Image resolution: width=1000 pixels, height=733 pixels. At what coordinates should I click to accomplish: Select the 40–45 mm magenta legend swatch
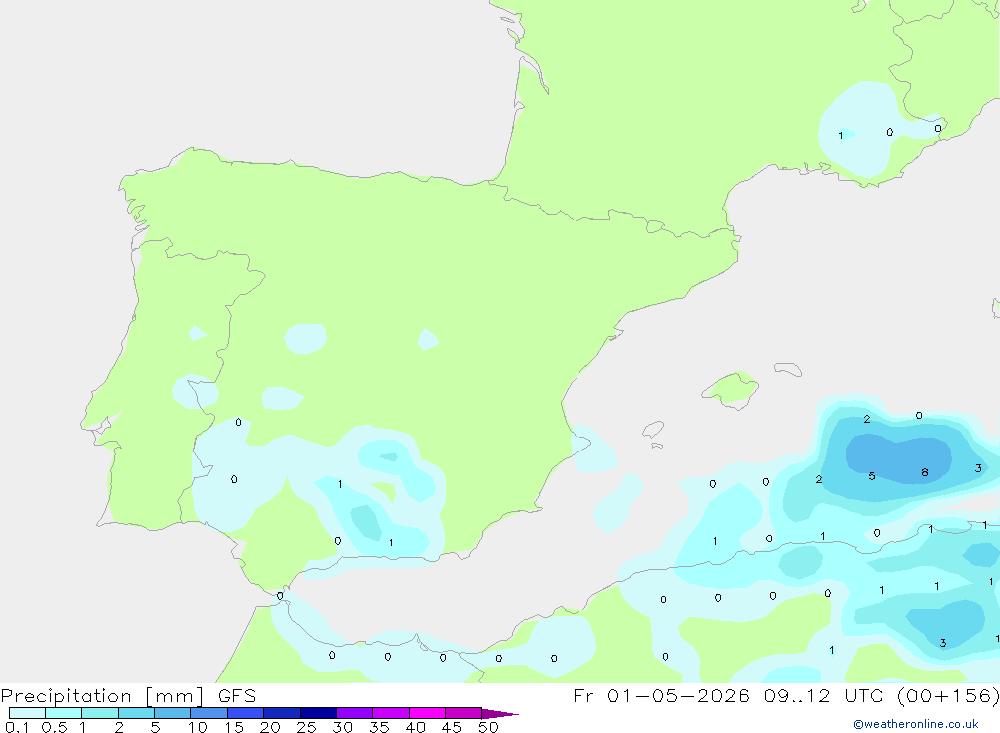[427, 713]
